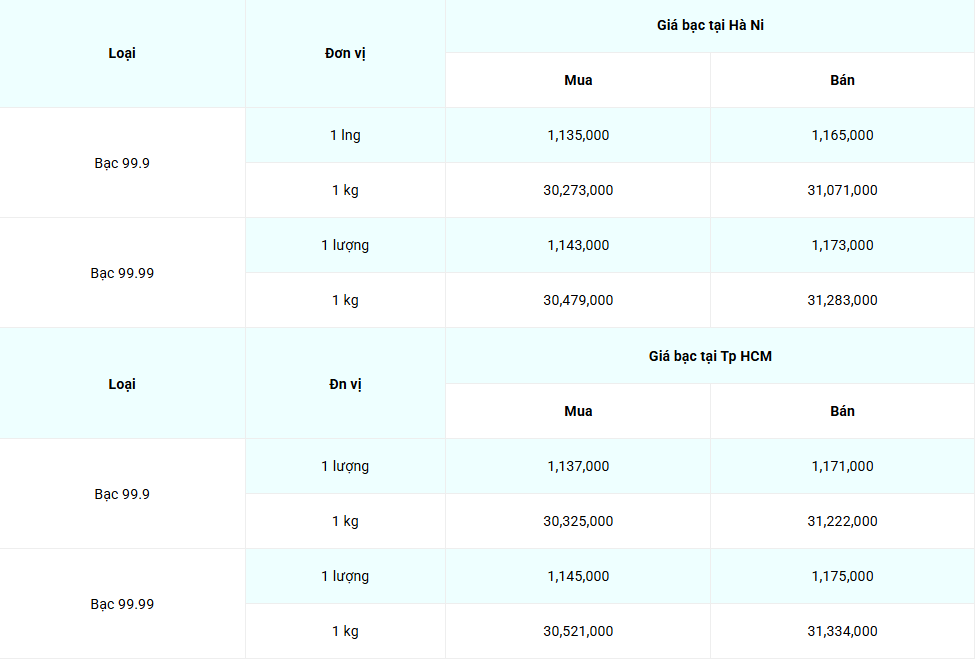
Task: Select the 31,334,000 sell price
Action: (x=842, y=631)
